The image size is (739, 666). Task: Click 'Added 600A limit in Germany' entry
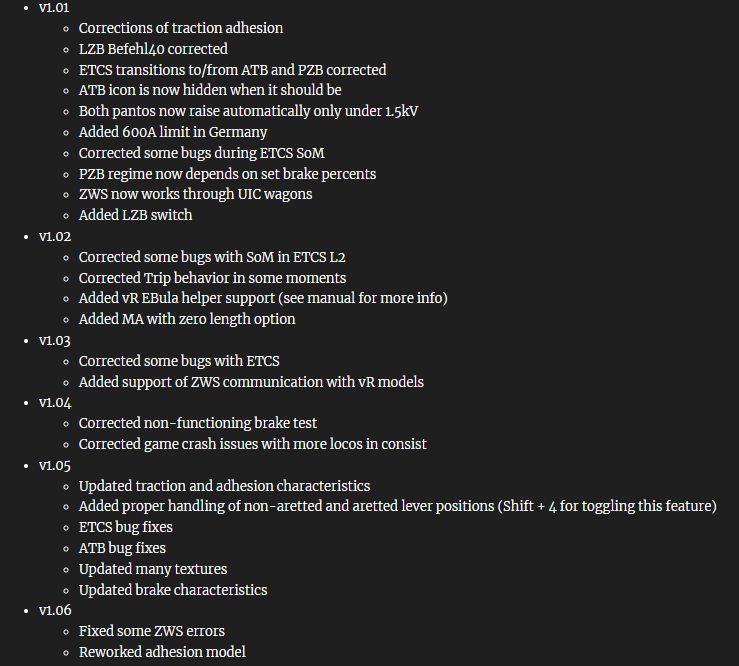pyautogui.click(x=173, y=132)
